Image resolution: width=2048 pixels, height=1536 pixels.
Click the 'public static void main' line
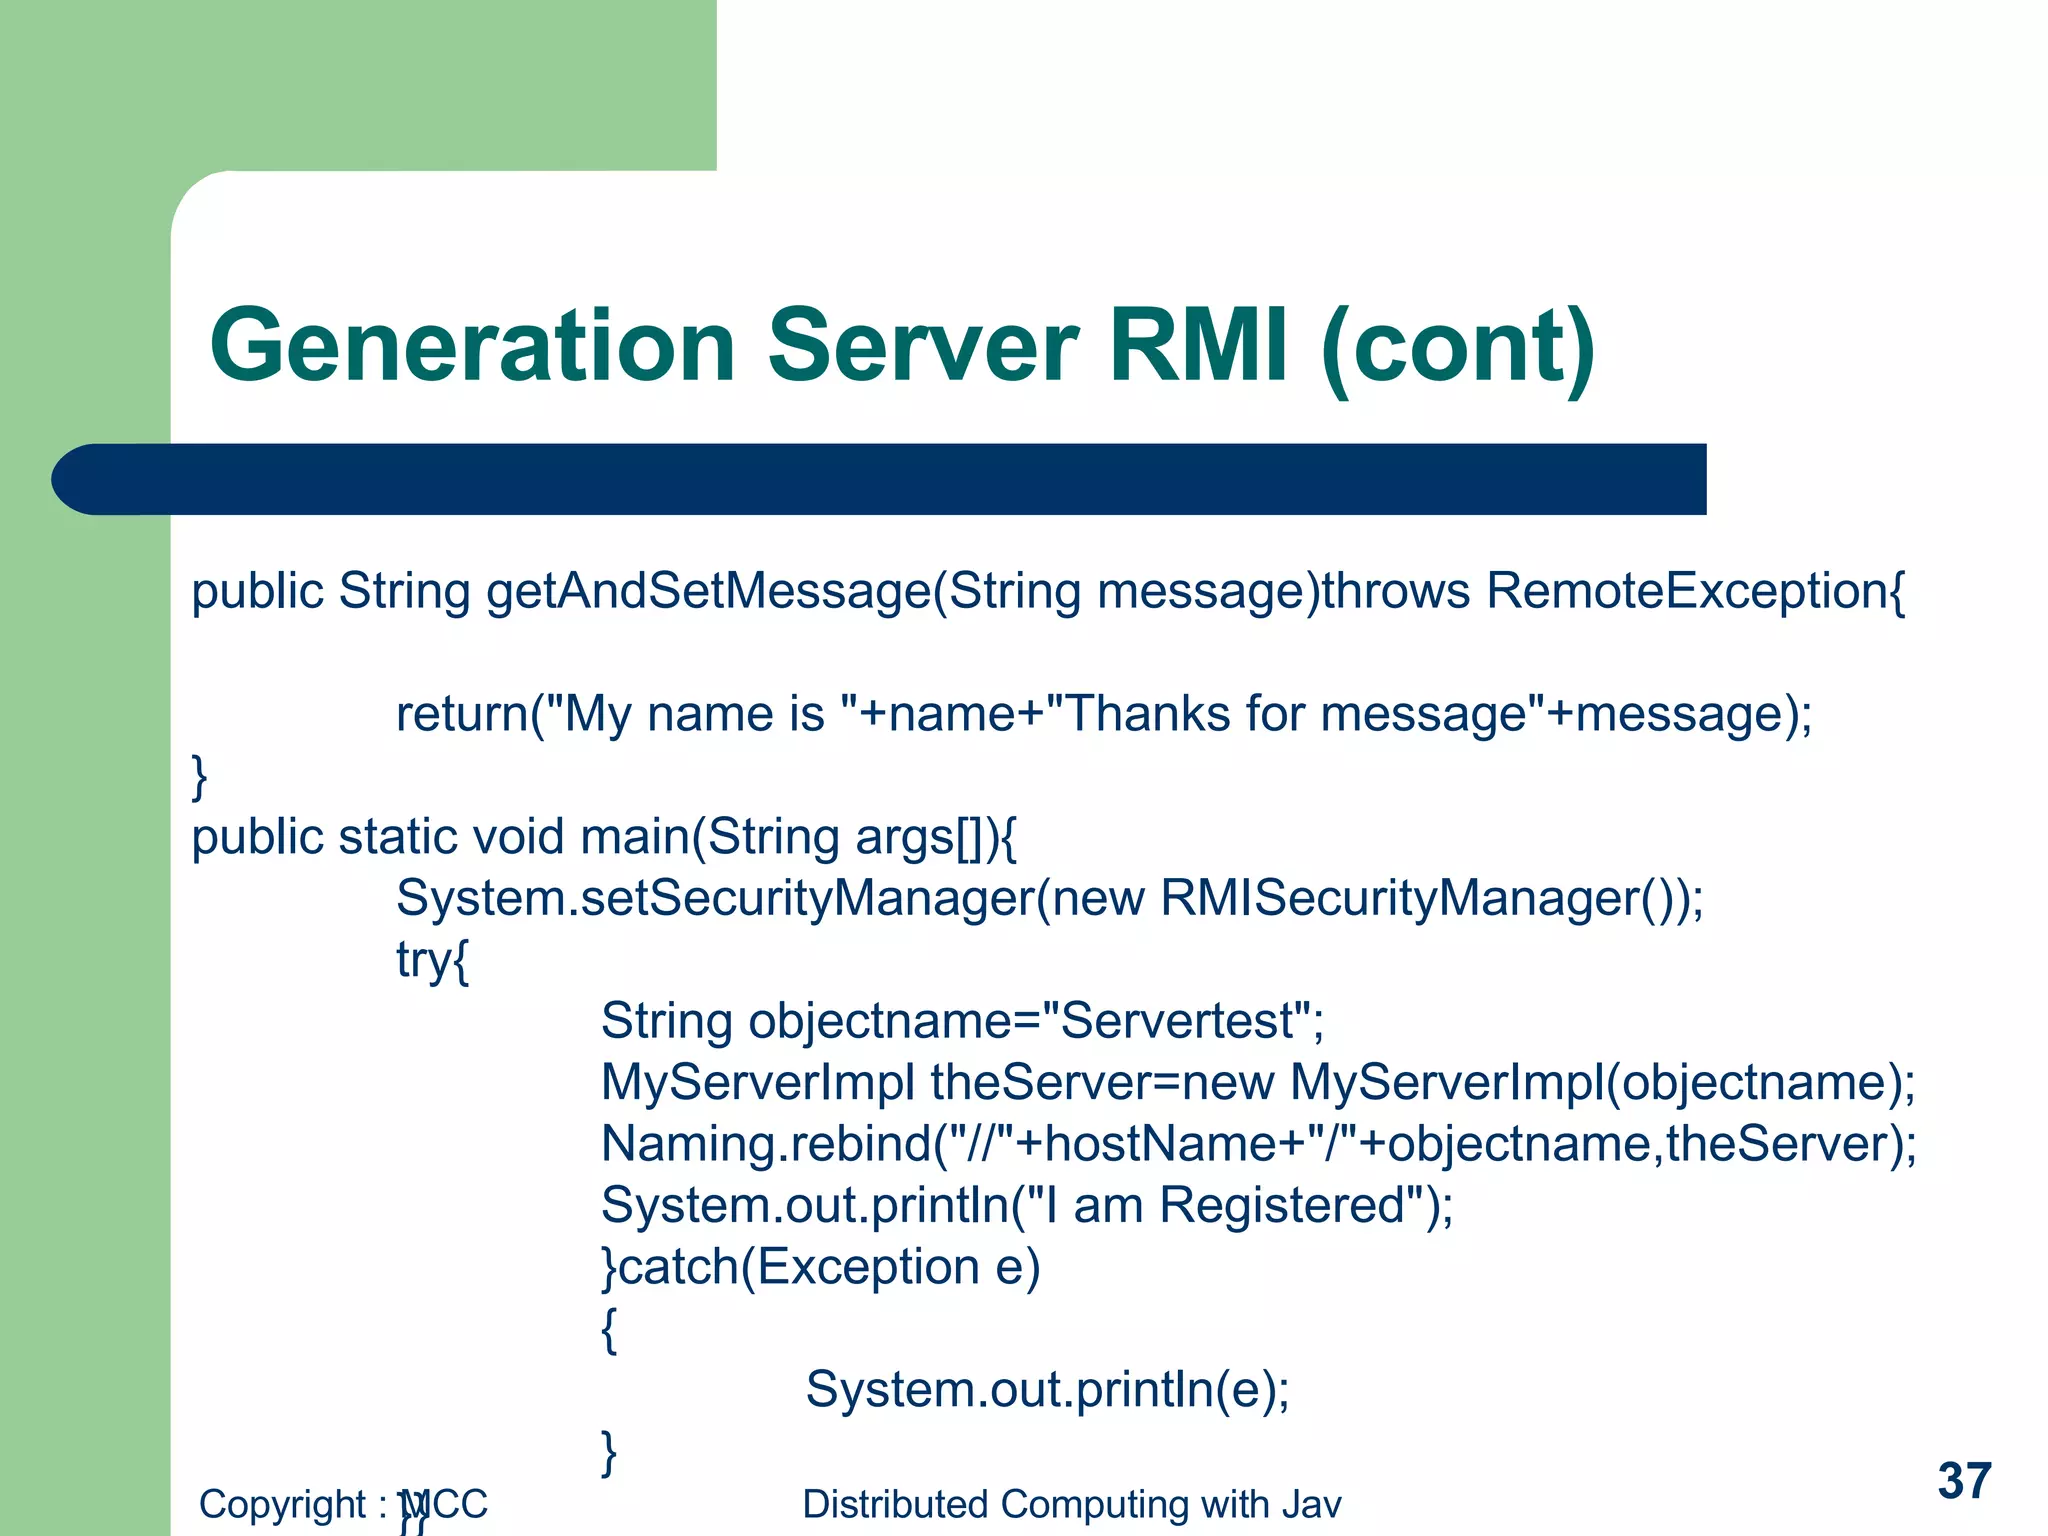603,838
